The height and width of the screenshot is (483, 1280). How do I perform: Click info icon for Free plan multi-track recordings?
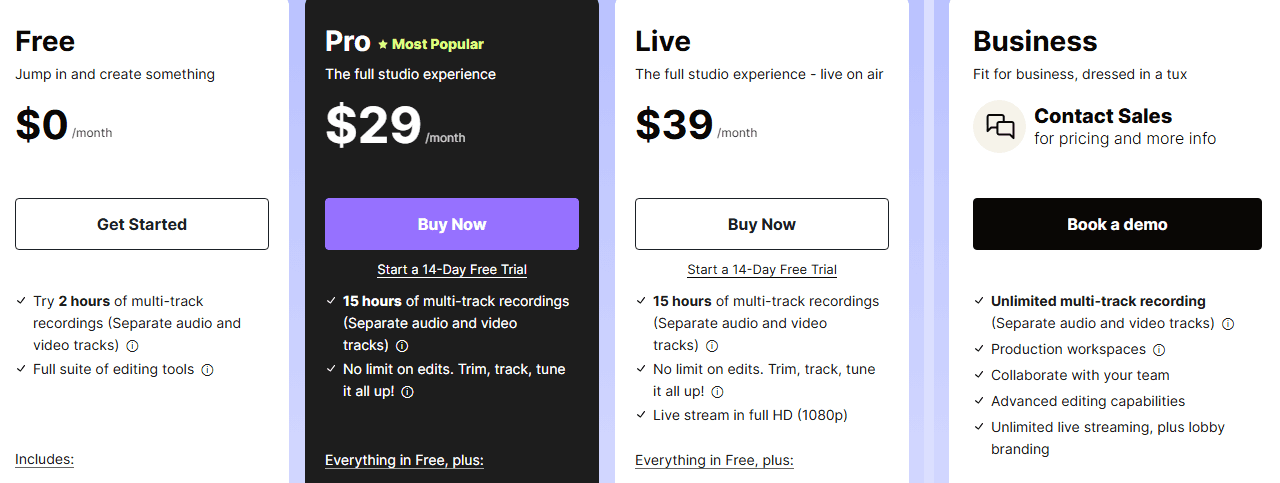click(133, 346)
